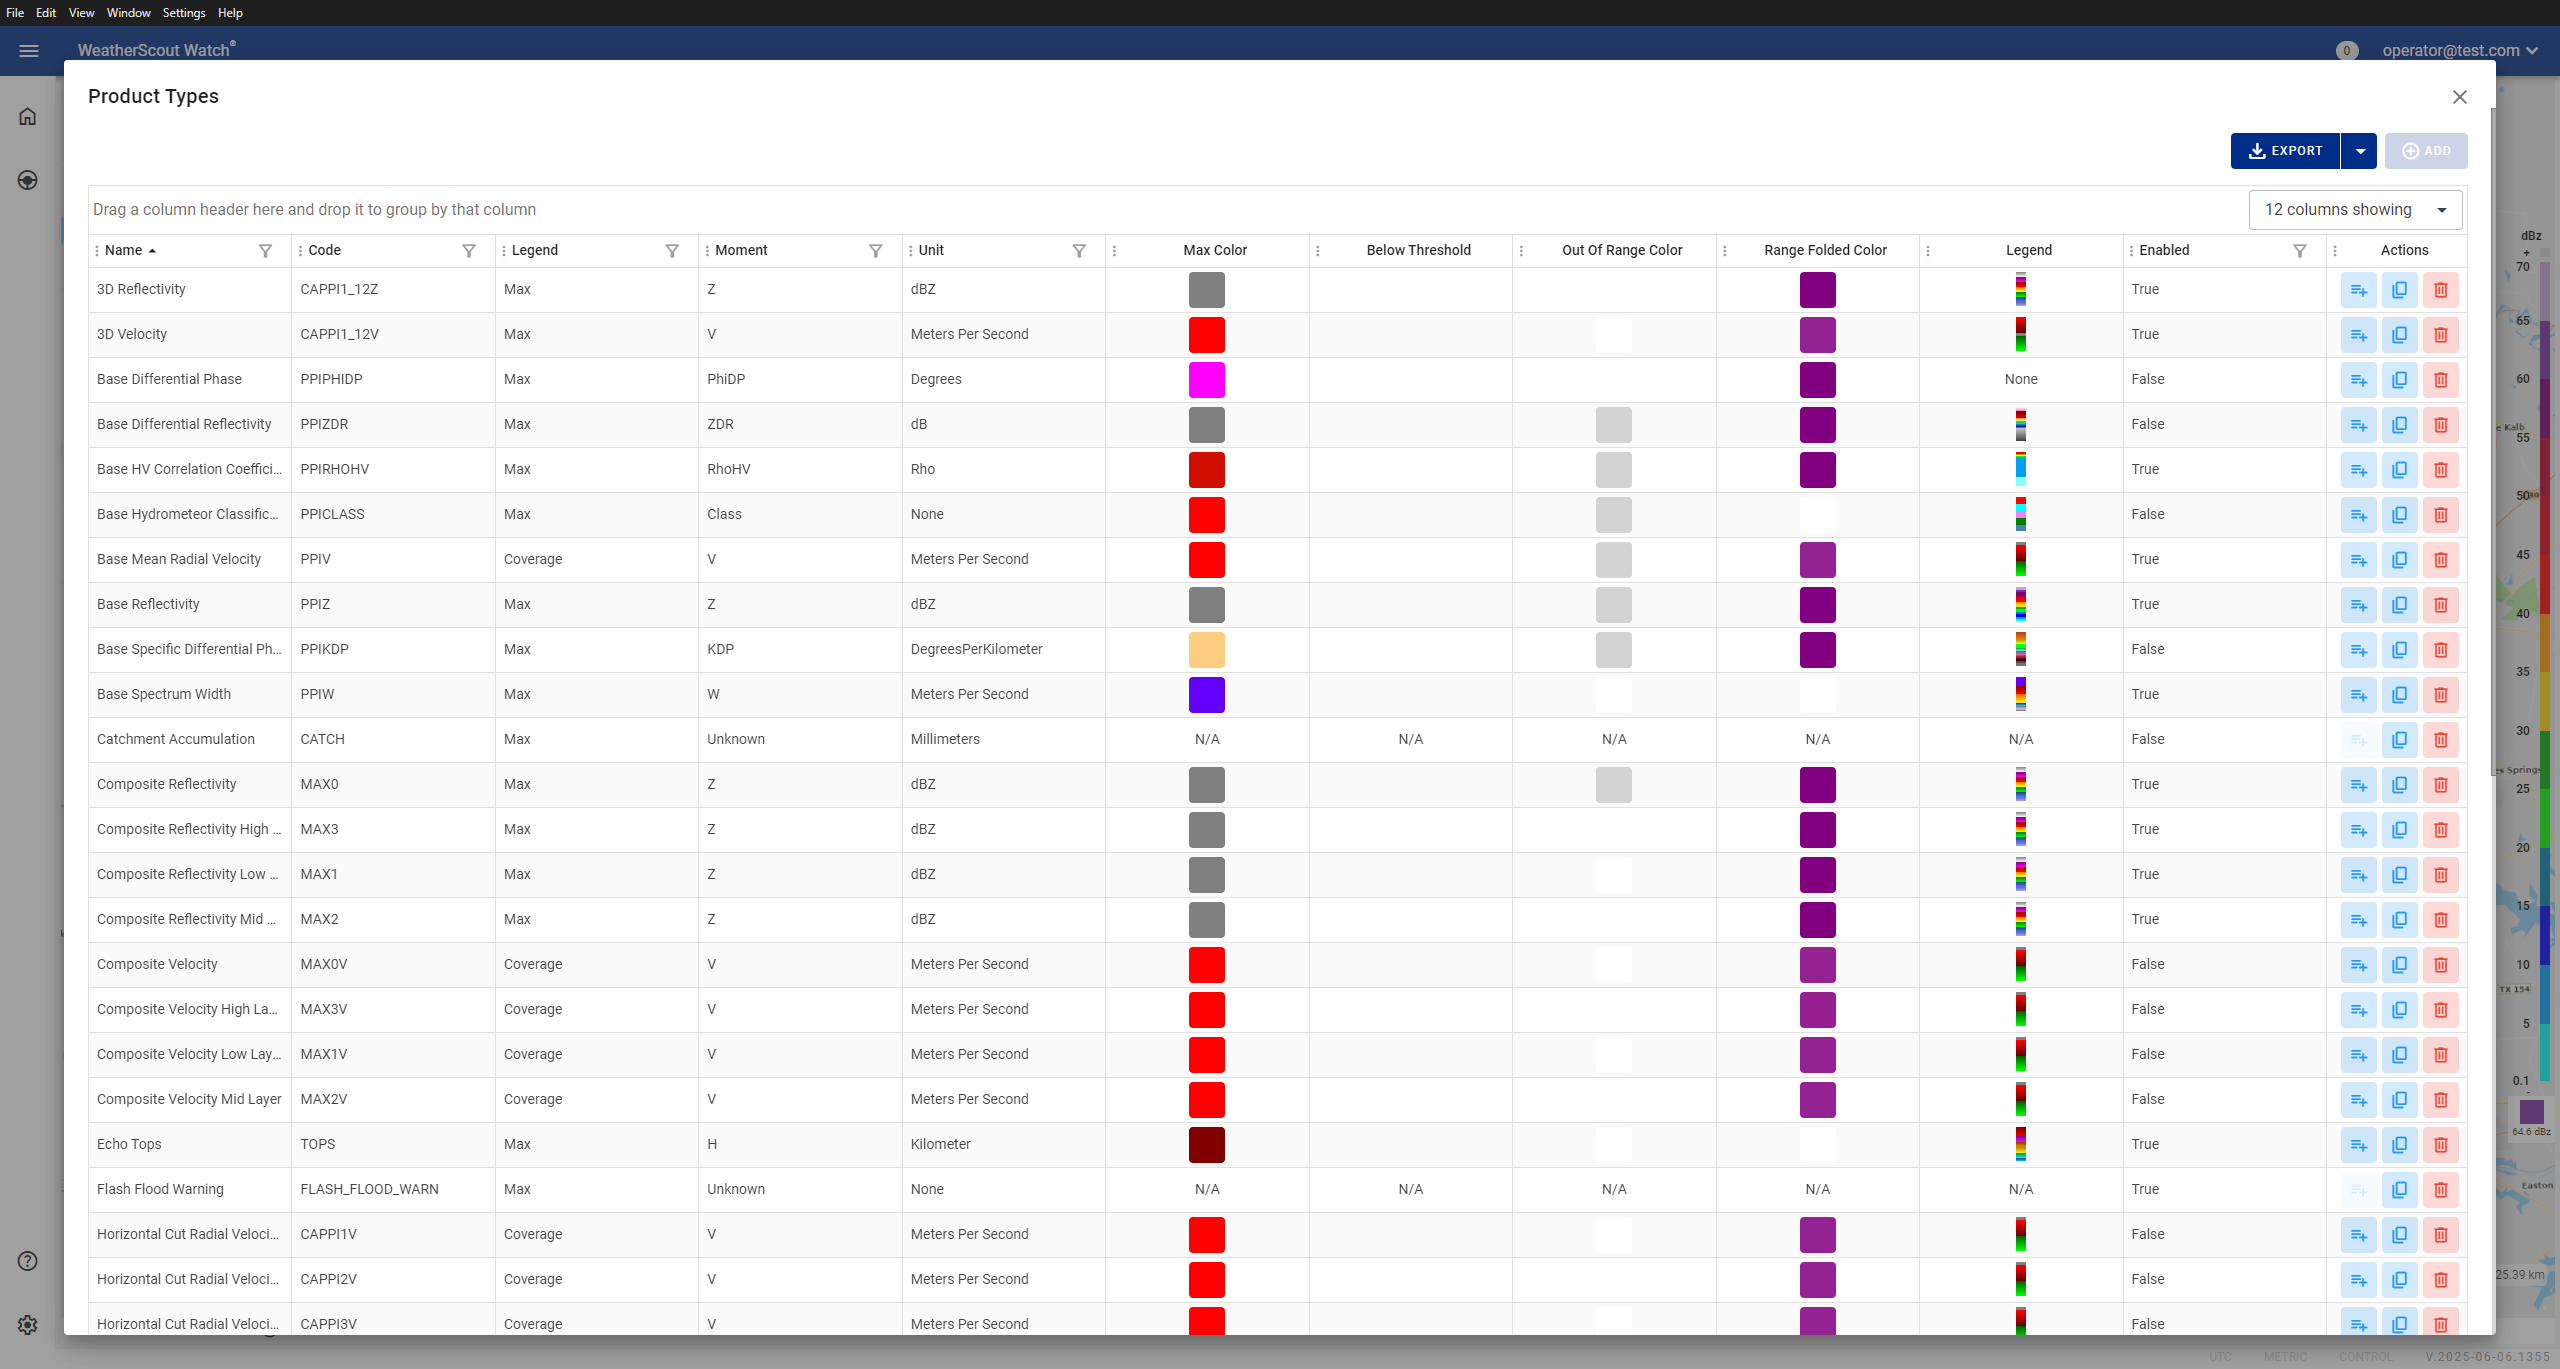Delete the Echo Tops row

pyautogui.click(x=2440, y=1145)
